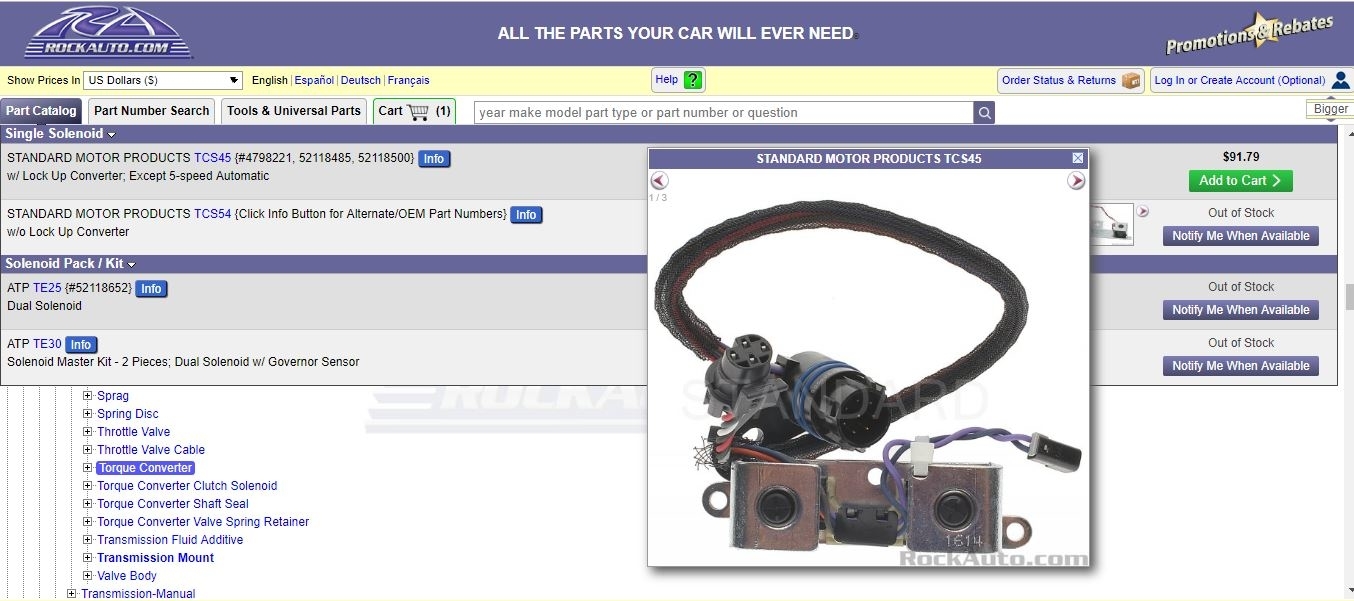The image size is (1354, 601).
Task: Expand Torque Converter Valve Spring Retainer node
Action: [x=88, y=522]
